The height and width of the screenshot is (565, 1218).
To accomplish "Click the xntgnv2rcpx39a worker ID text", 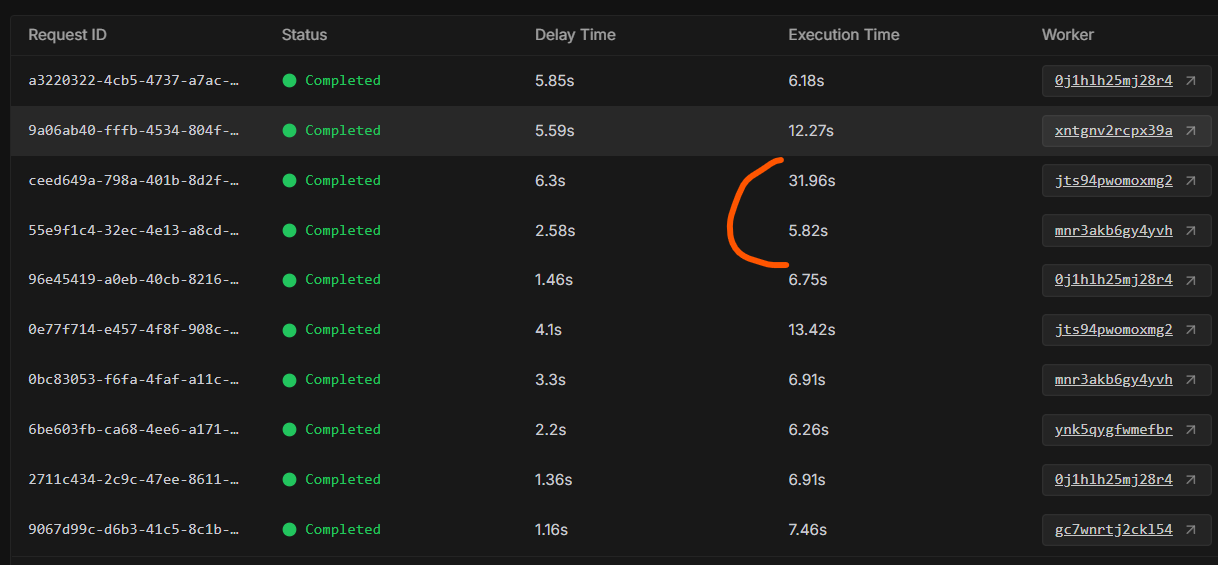I will coord(1113,131).
